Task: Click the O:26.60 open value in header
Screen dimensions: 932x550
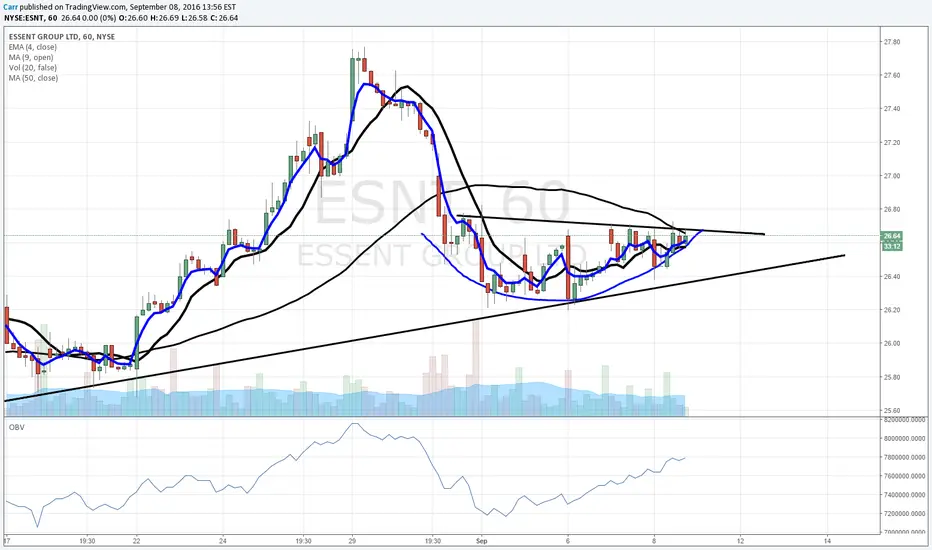Action: 133,18
